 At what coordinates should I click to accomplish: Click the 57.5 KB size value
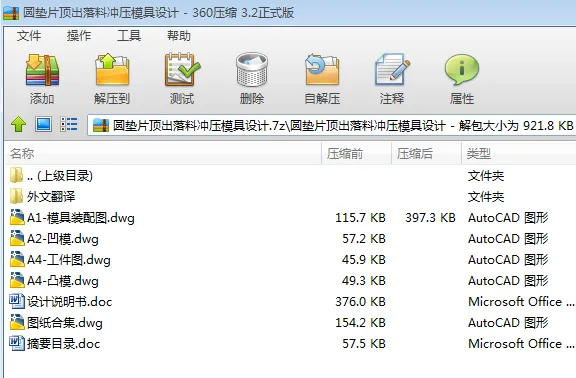364,343
